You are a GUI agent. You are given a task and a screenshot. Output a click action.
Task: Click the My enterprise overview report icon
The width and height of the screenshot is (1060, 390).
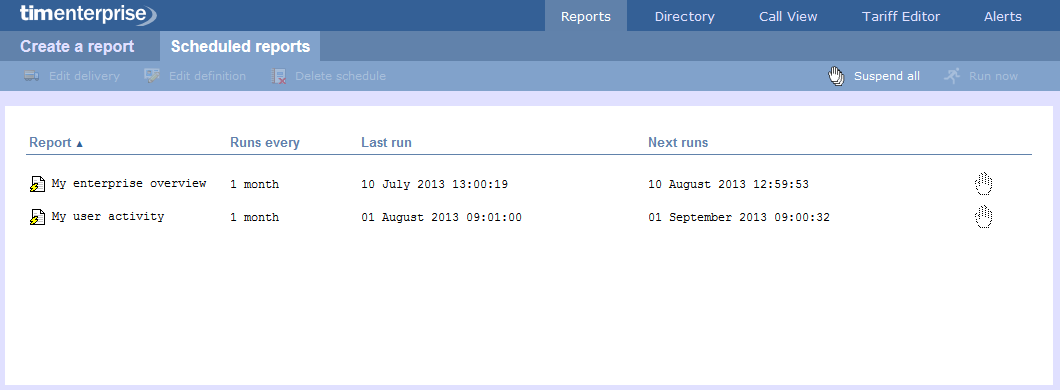click(x=38, y=184)
